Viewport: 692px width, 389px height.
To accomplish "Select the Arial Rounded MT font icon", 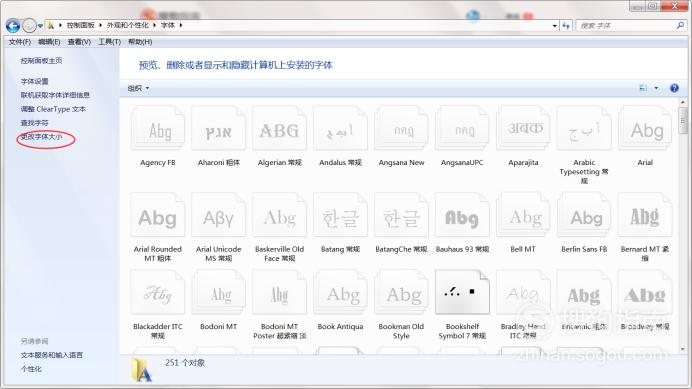I will (158, 215).
